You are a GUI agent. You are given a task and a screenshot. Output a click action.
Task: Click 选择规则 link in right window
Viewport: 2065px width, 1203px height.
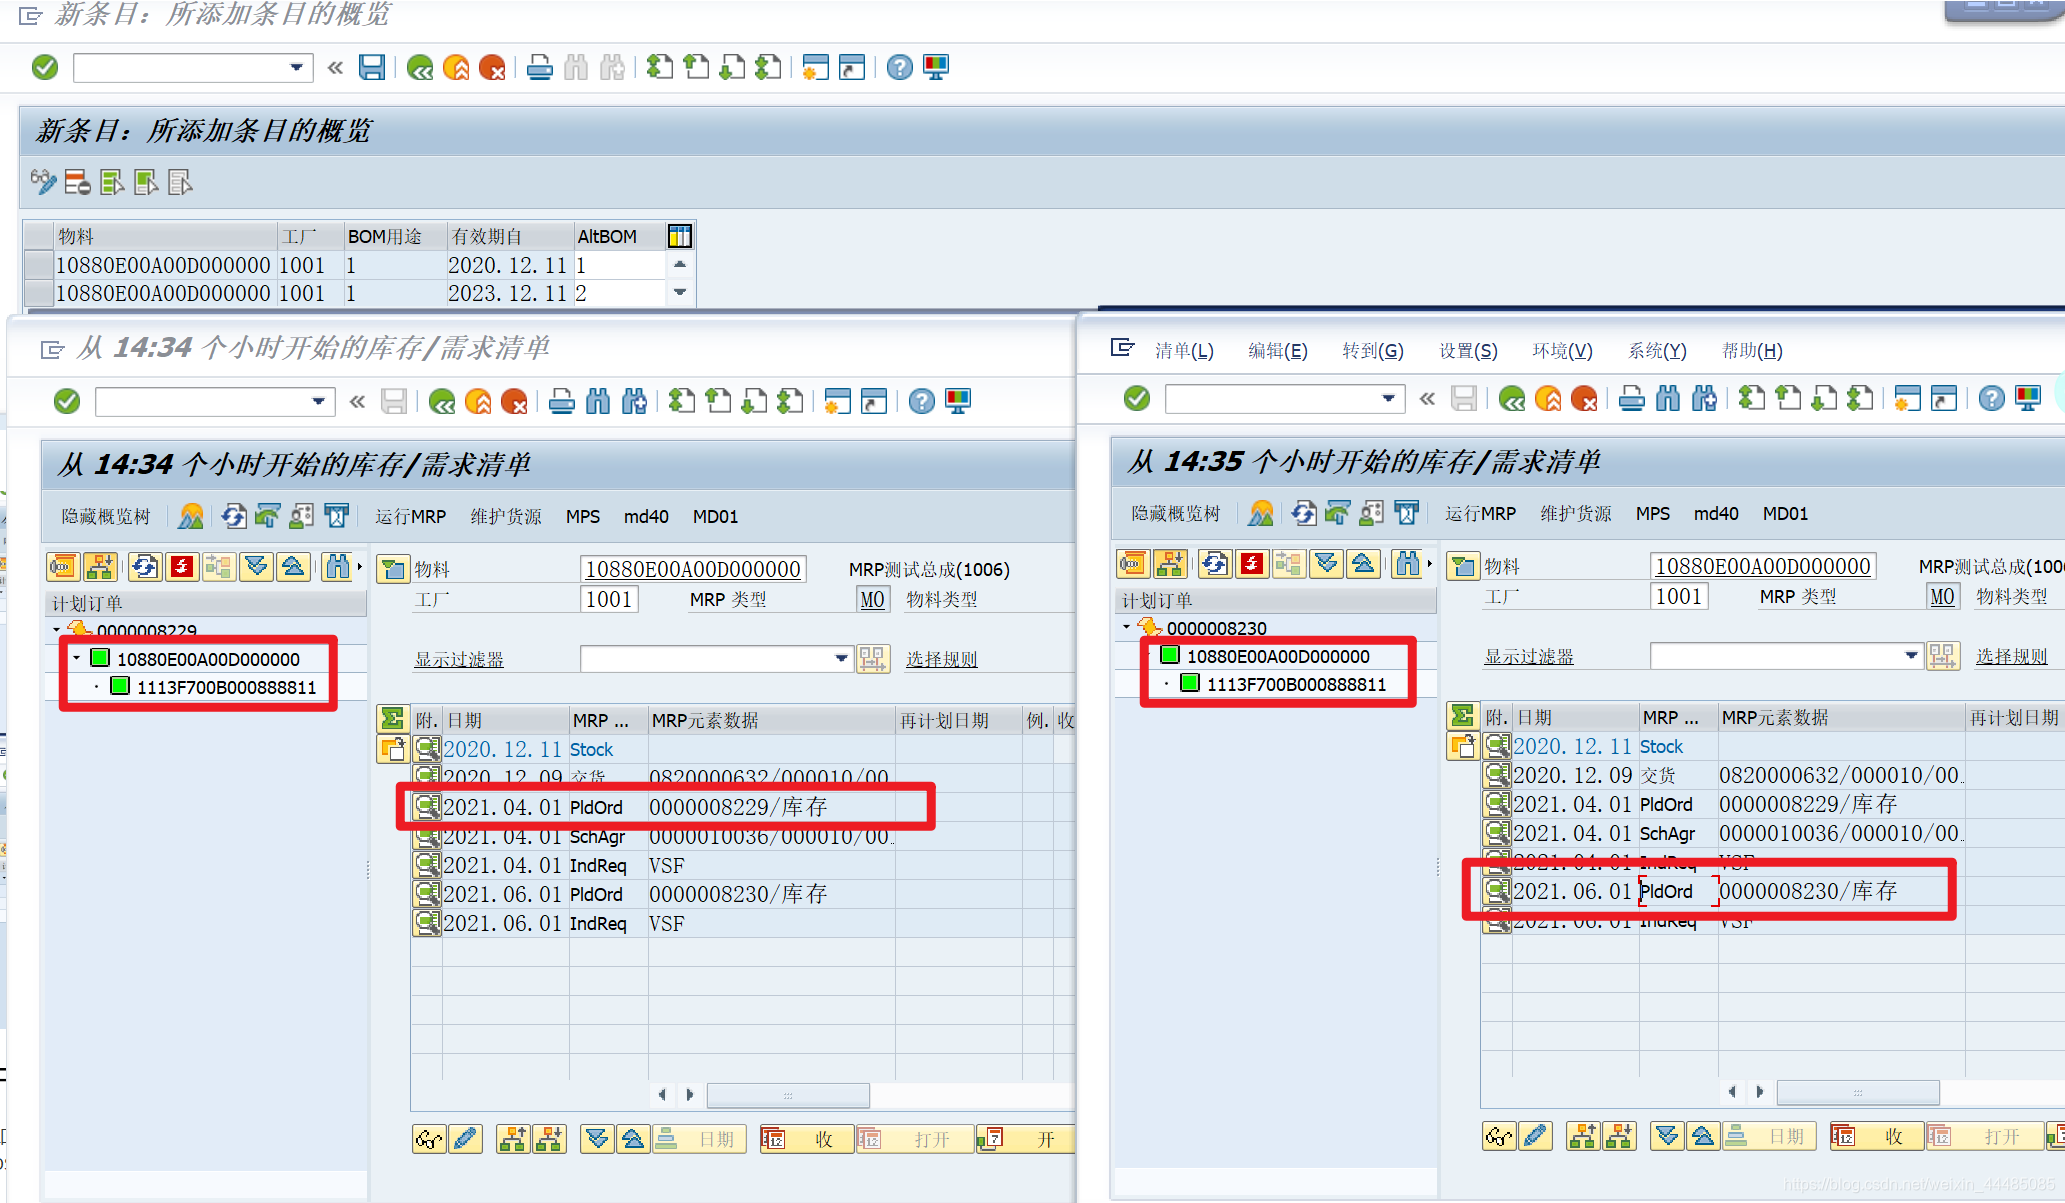coord(2011,656)
